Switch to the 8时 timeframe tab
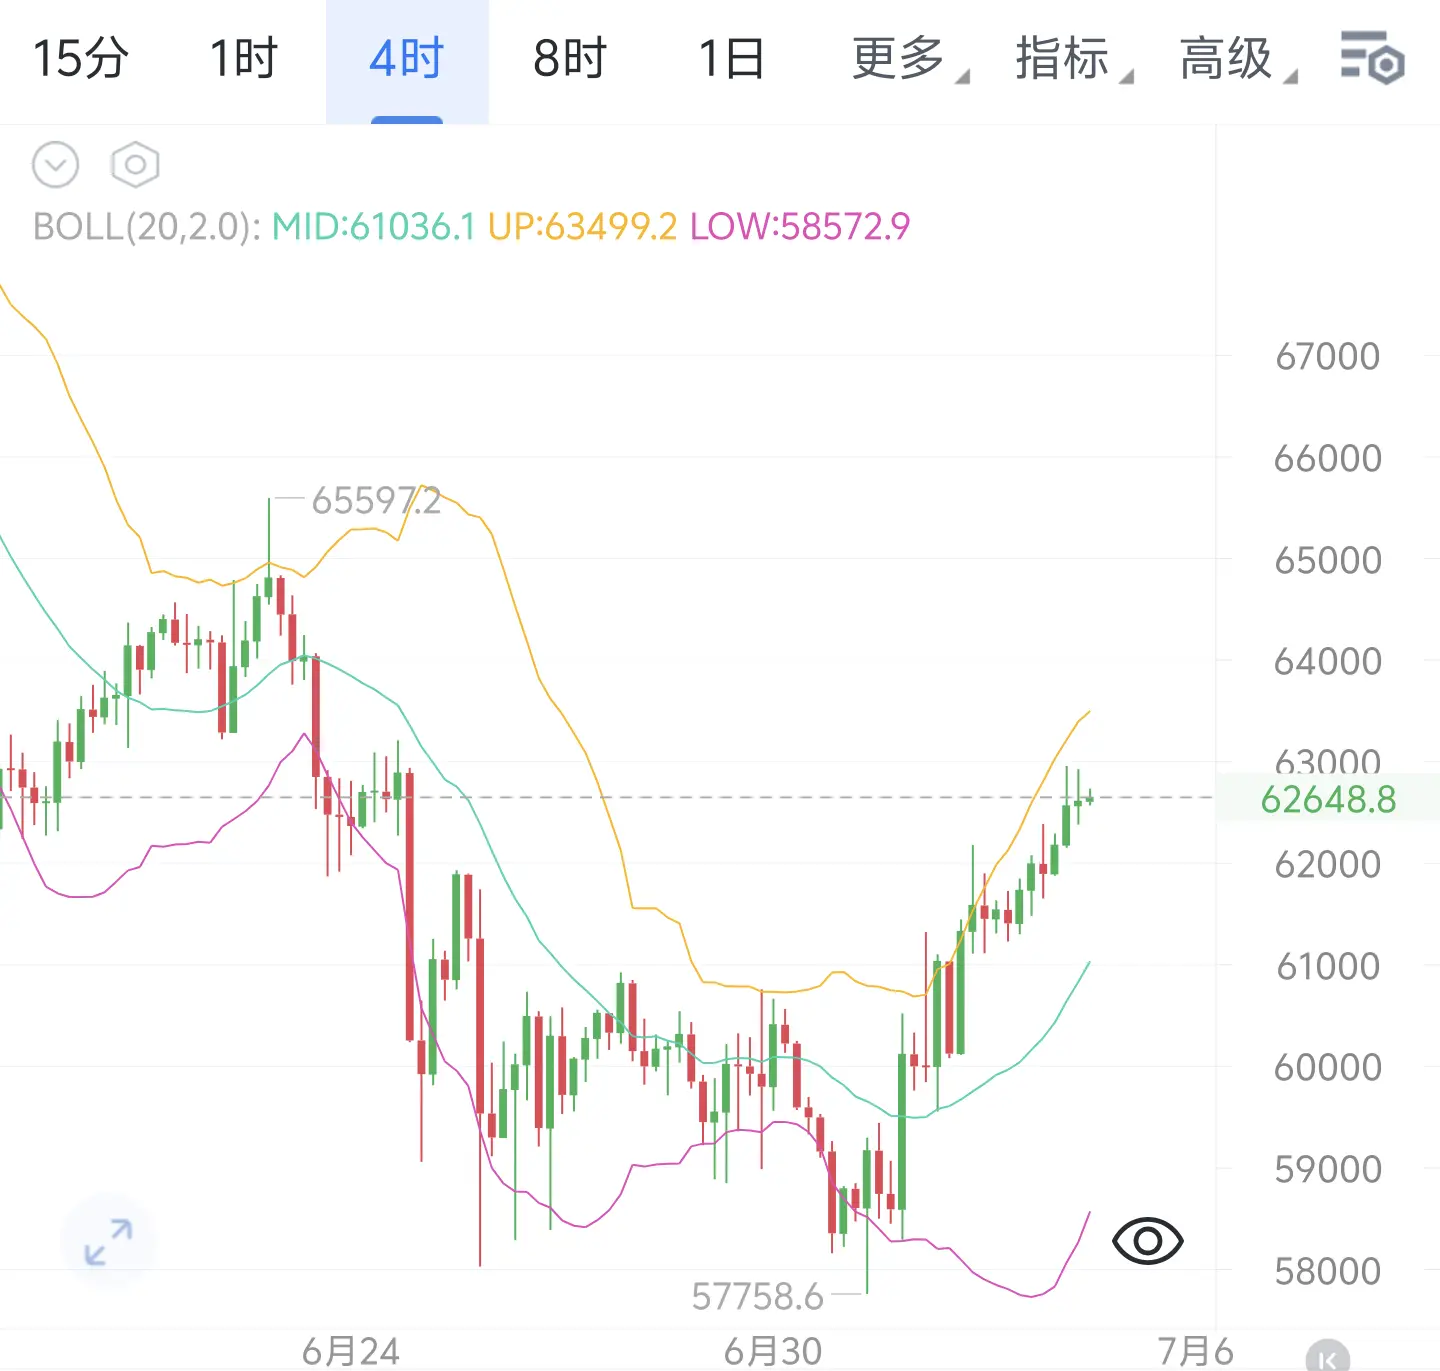Viewport: 1440px width, 1371px height. [x=570, y=58]
